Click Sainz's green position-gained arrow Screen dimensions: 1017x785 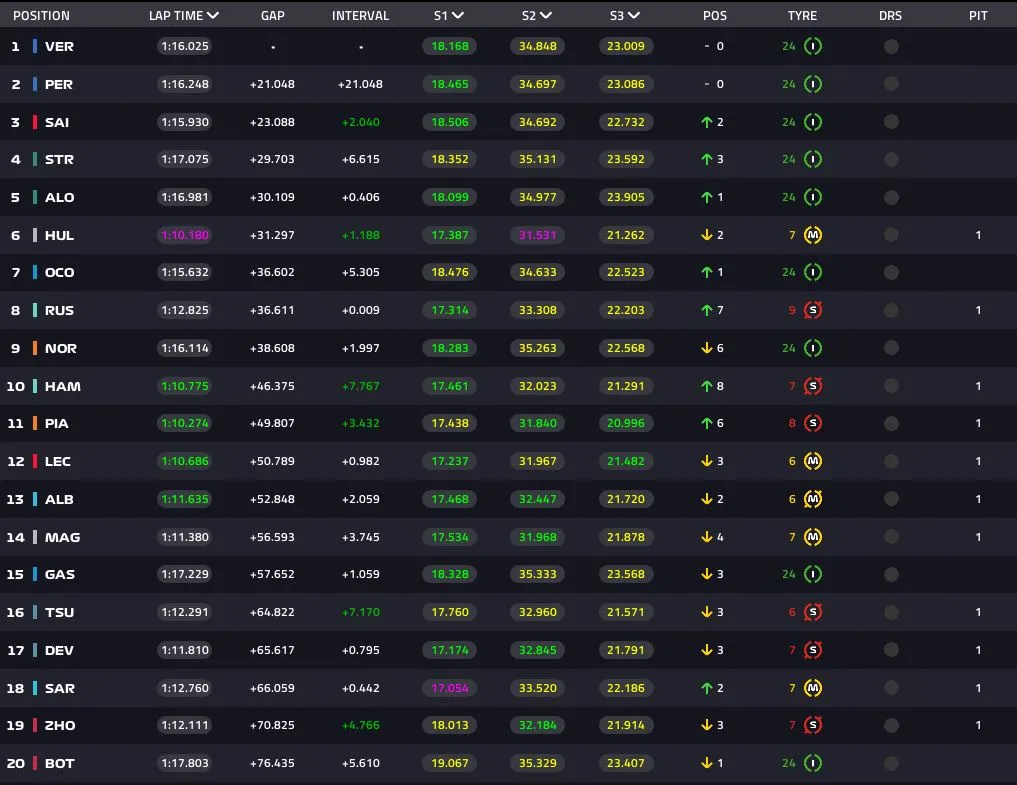click(706, 122)
